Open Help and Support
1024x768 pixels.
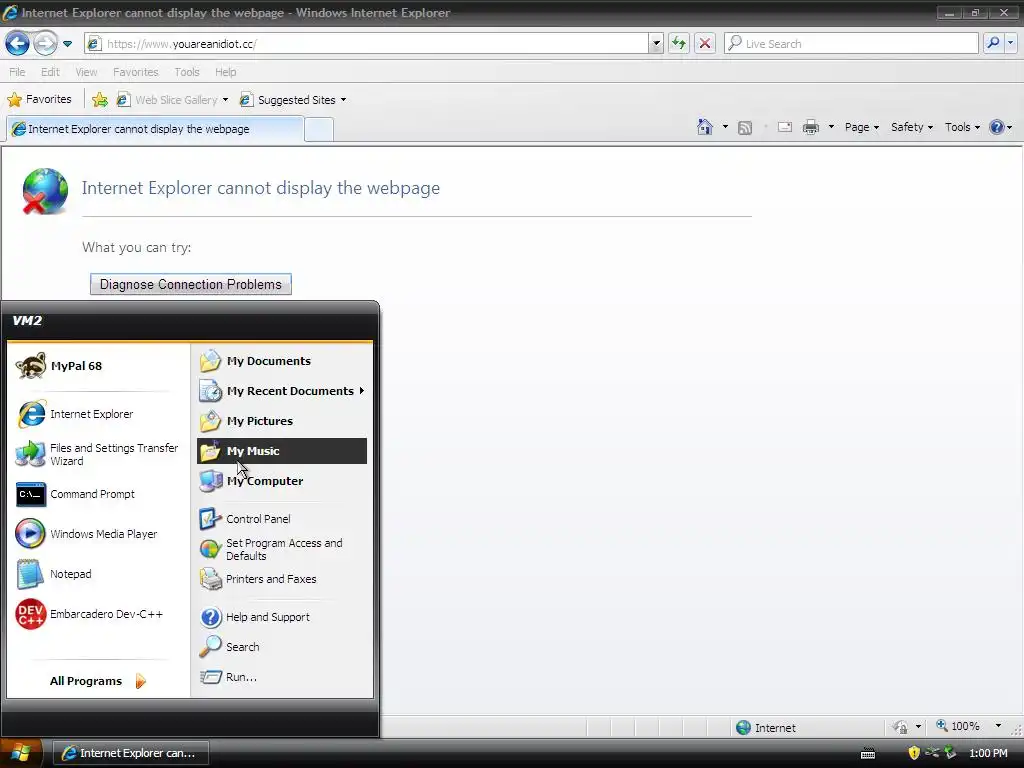(281, 617)
